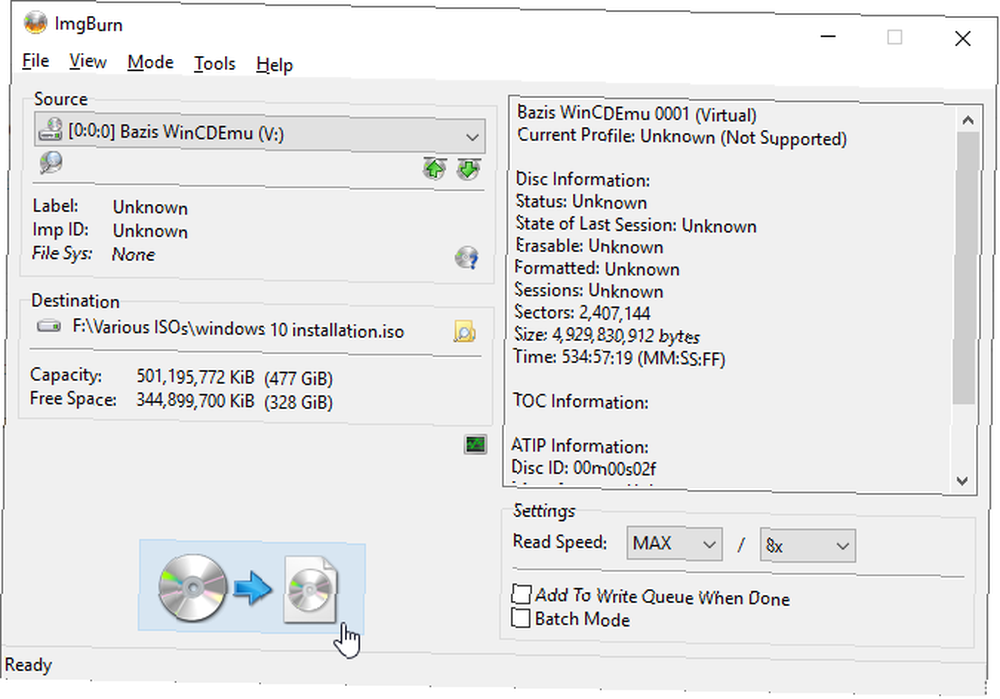Close the ImgBurn window
The height and width of the screenshot is (699, 1000).
pyautogui.click(x=963, y=38)
